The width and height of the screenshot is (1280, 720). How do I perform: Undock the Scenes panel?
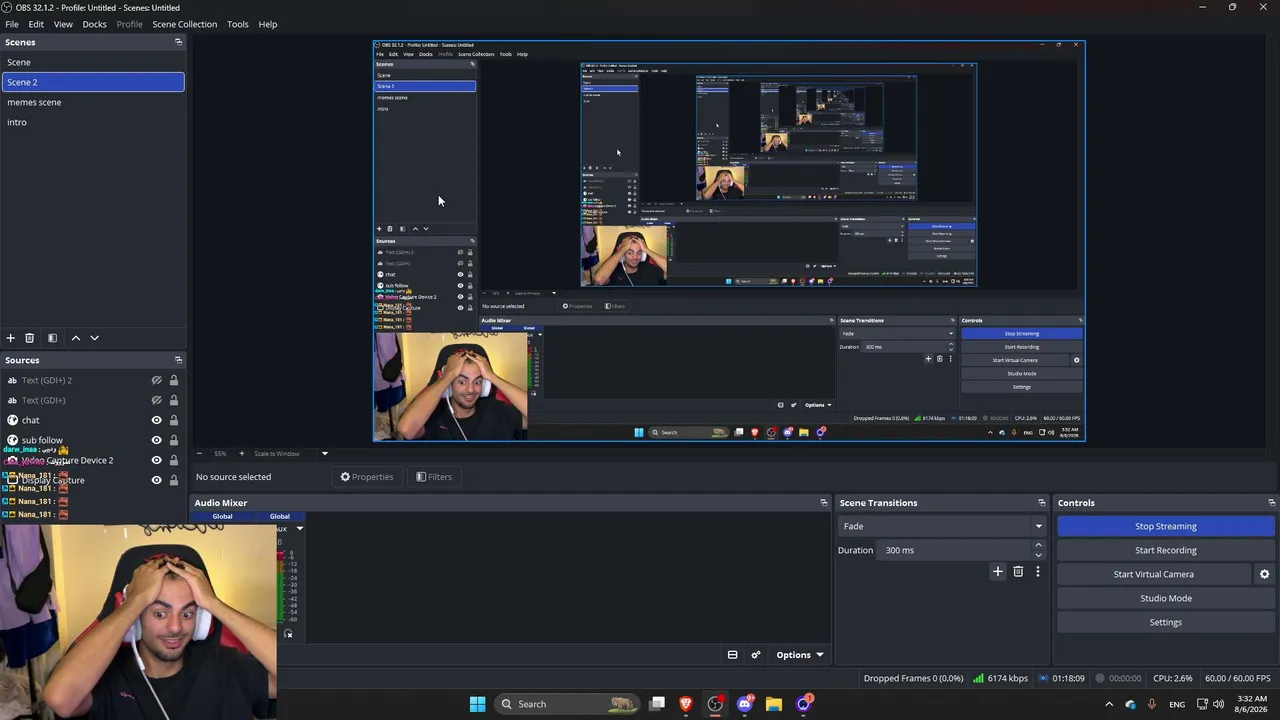[x=178, y=42]
